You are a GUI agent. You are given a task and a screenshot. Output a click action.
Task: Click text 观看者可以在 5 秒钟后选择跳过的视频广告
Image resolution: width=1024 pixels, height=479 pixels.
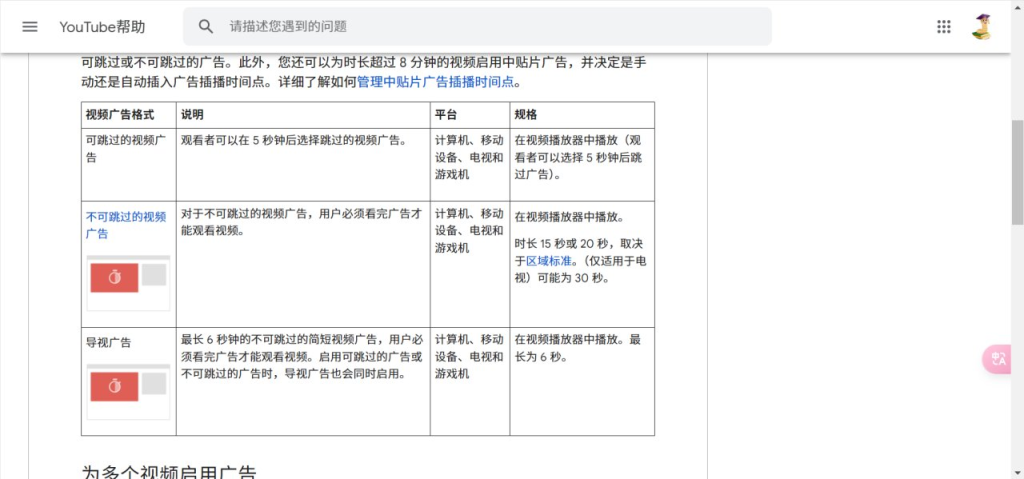(x=294, y=140)
